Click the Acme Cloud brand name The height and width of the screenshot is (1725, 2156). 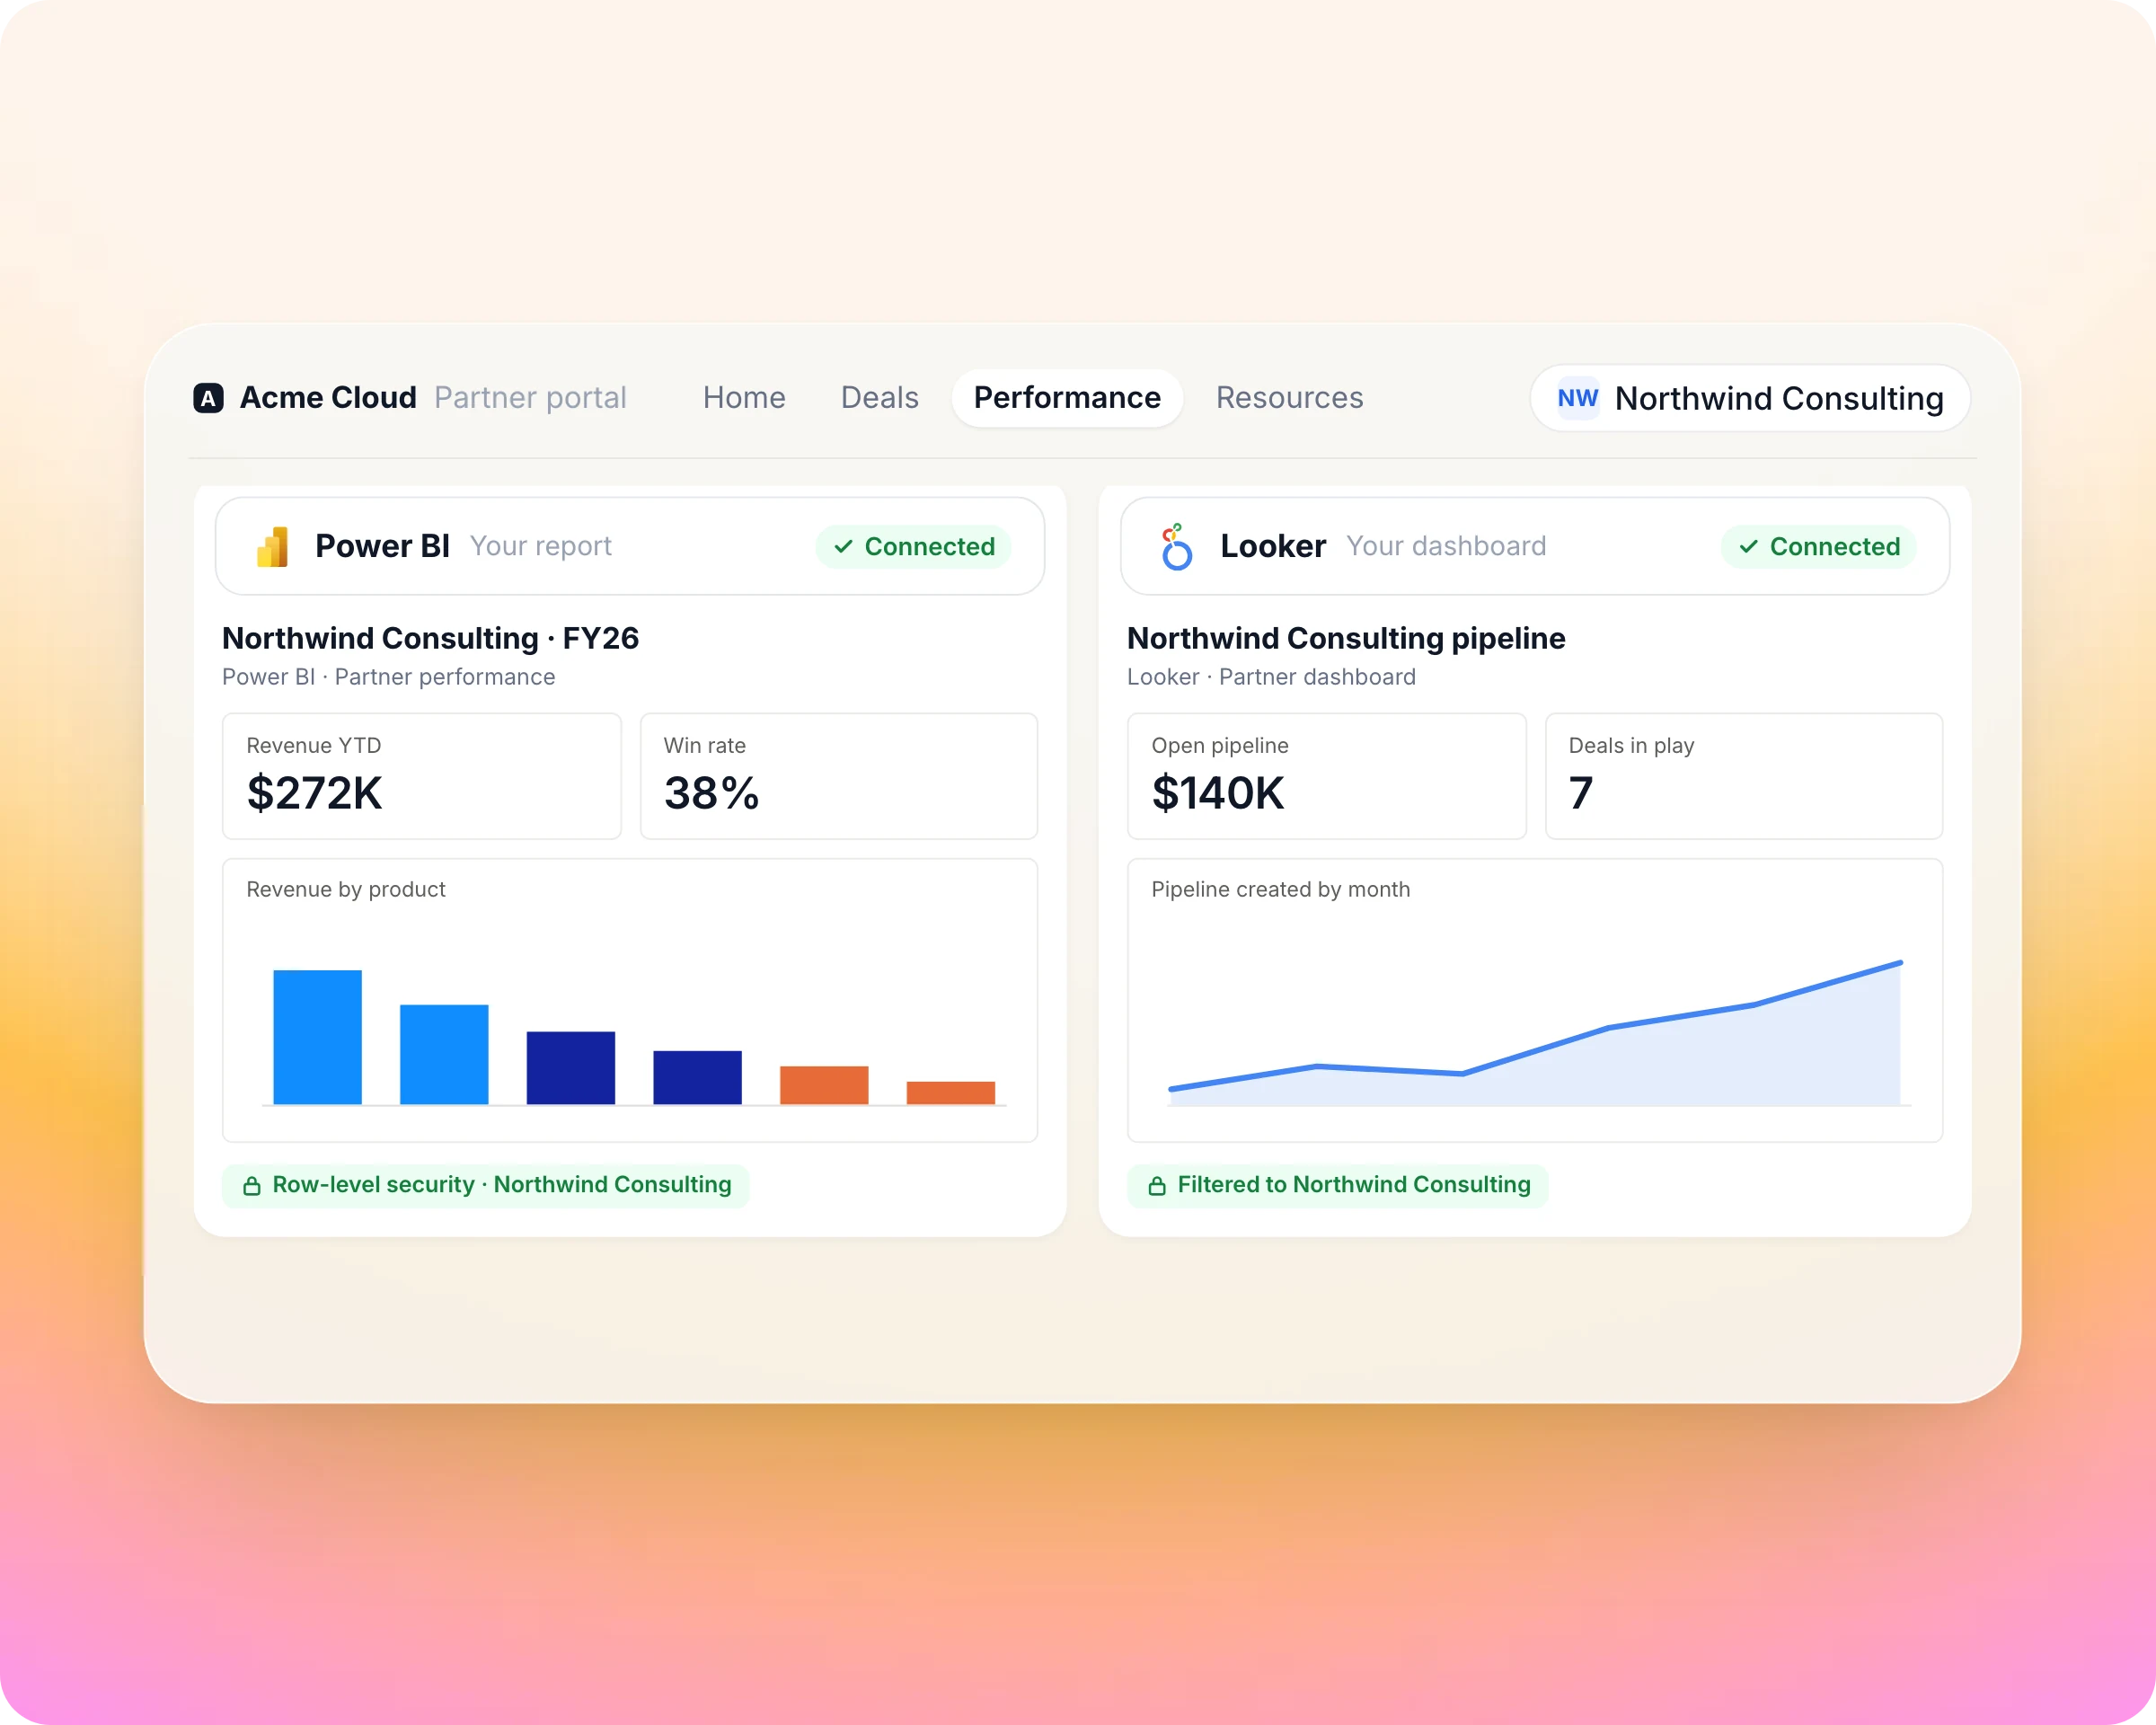pyautogui.click(x=328, y=398)
